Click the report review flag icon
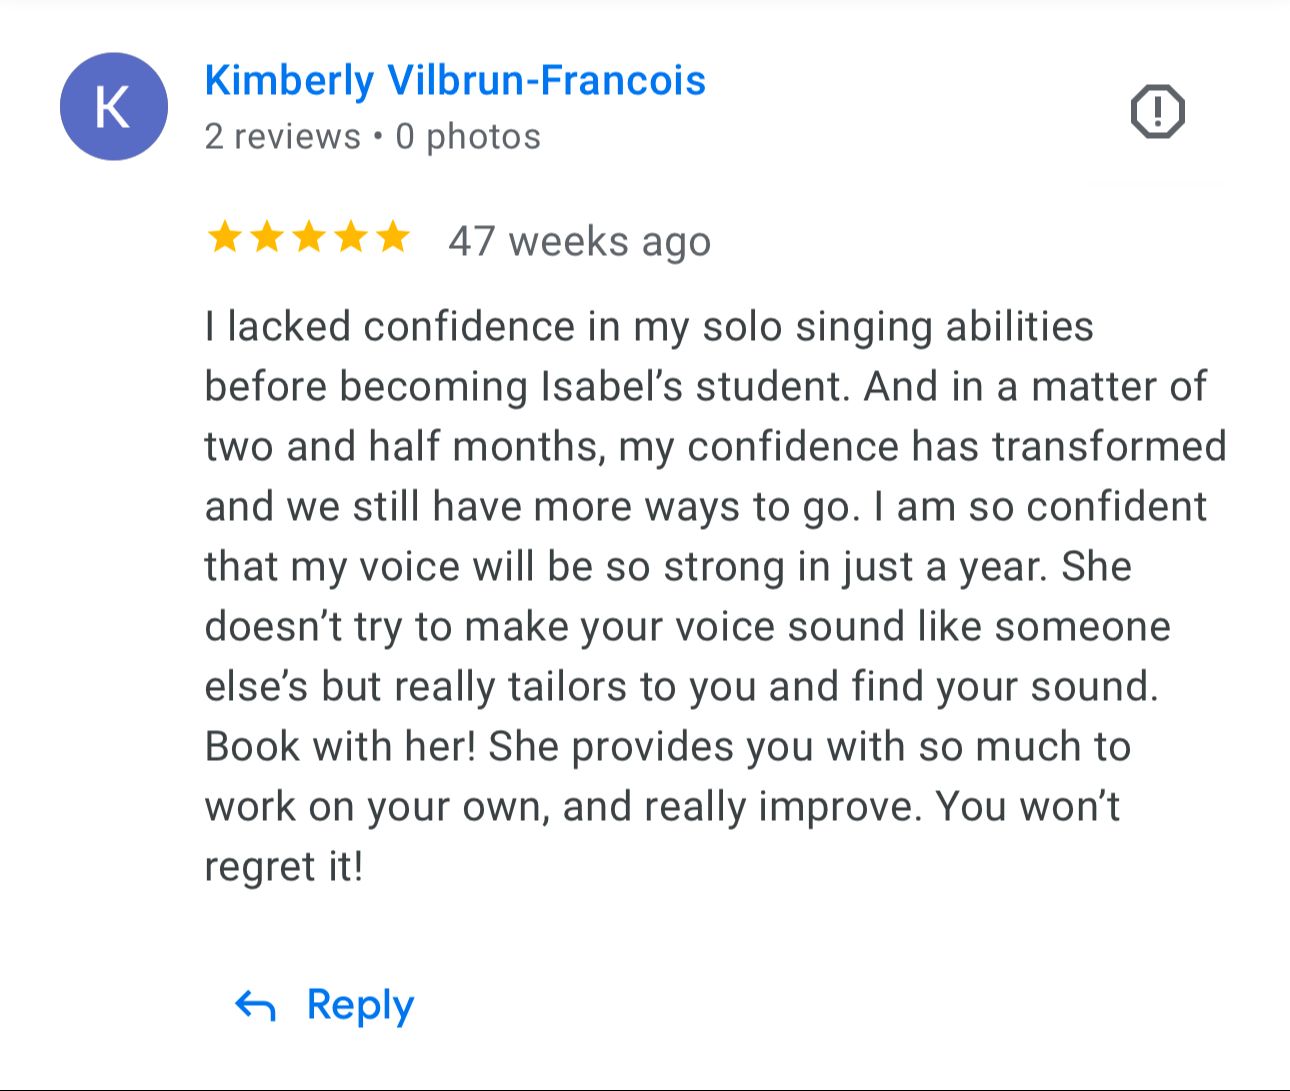The height and width of the screenshot is (1091, 1290). tap(1157, 111)
